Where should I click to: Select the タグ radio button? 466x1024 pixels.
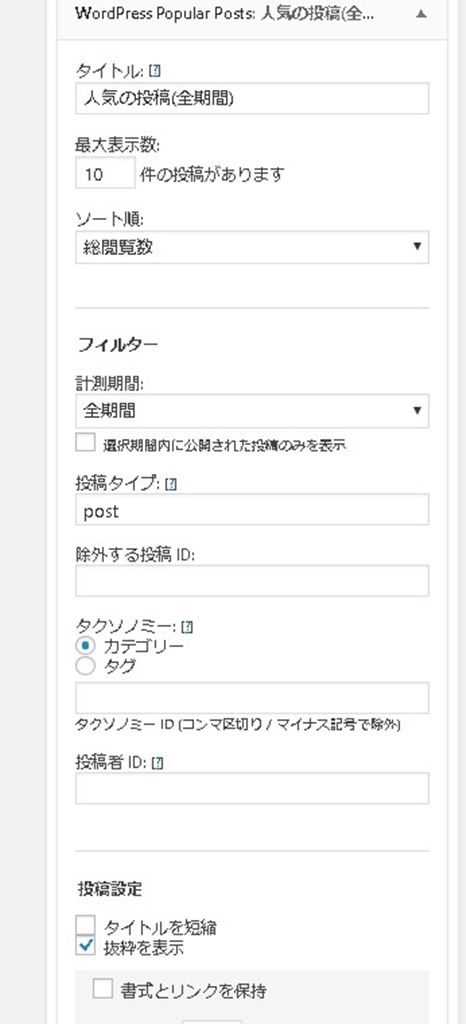[x=85, y=666]
